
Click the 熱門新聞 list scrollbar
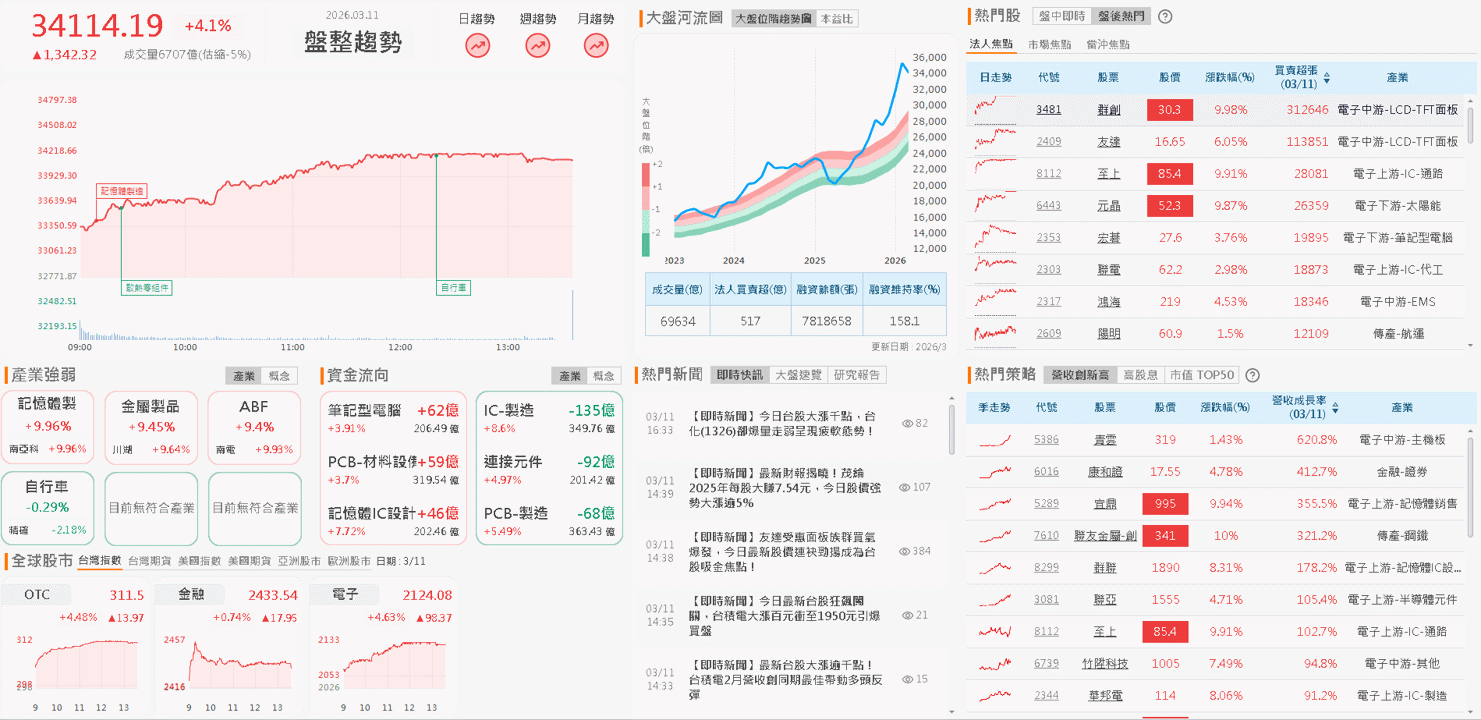[952, 428]
